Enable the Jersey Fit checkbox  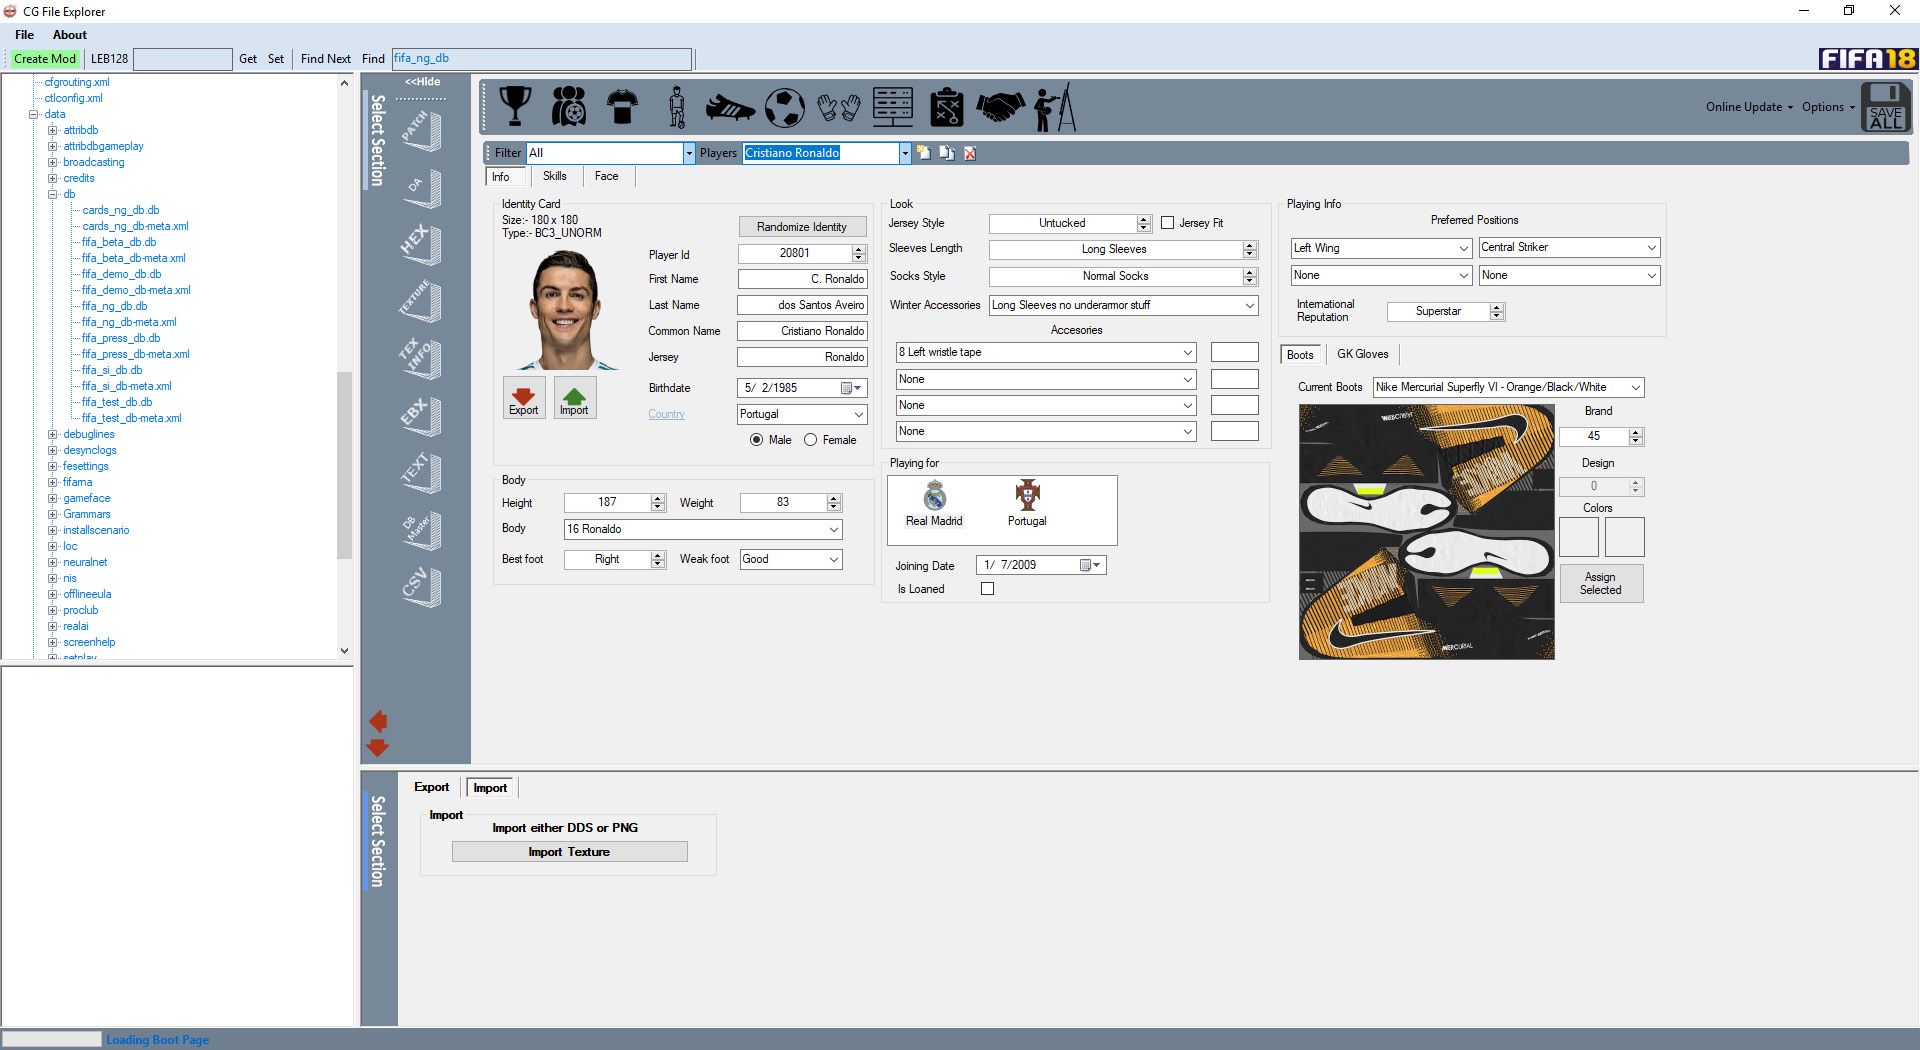pos(1167,223)
